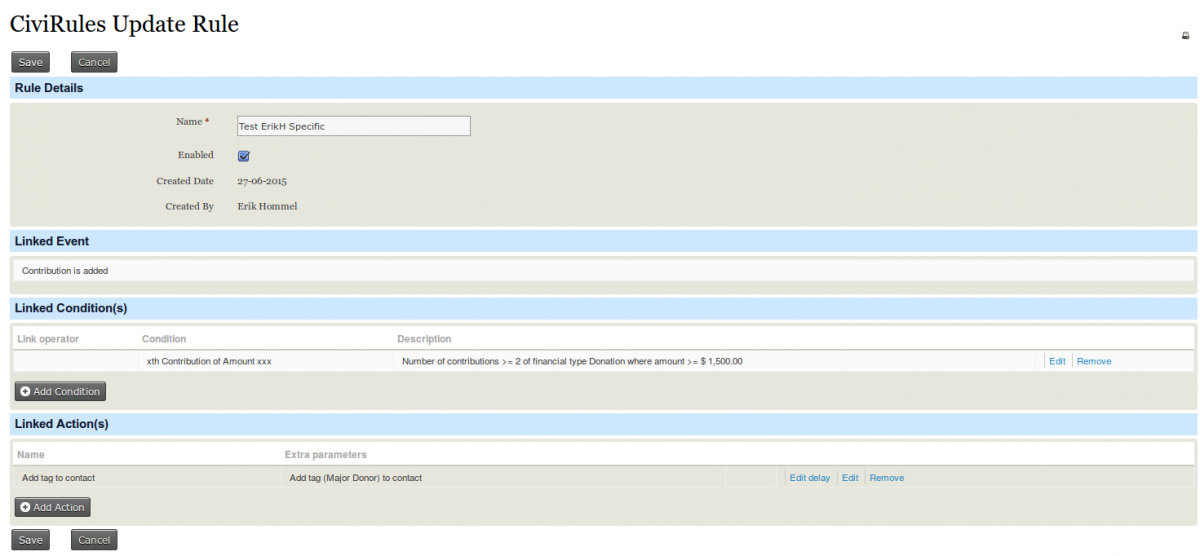The image size is (1200, 556).
Task: Remove the xth Contribution of Amount condition
Action: click(1094, 361)
